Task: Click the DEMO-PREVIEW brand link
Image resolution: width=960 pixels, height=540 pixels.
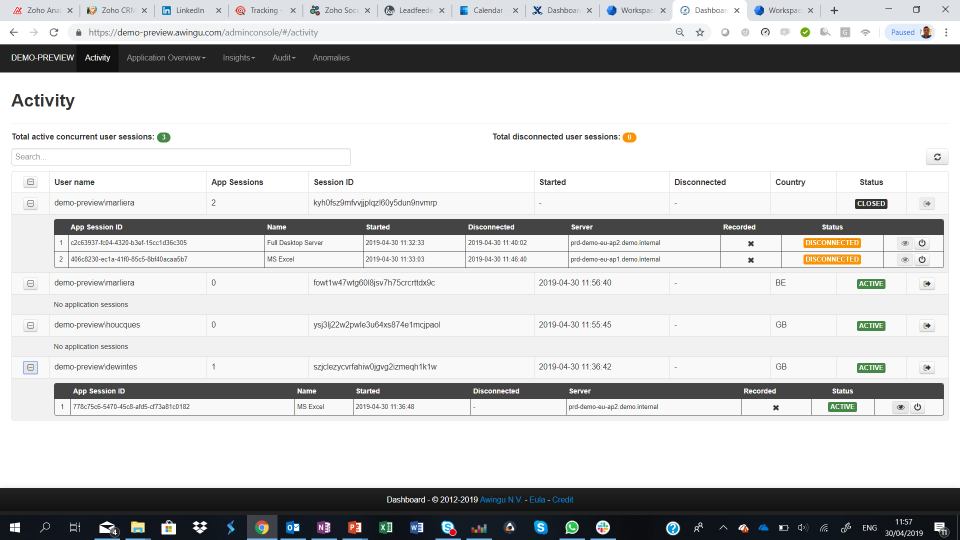Action: click(42, 58)
